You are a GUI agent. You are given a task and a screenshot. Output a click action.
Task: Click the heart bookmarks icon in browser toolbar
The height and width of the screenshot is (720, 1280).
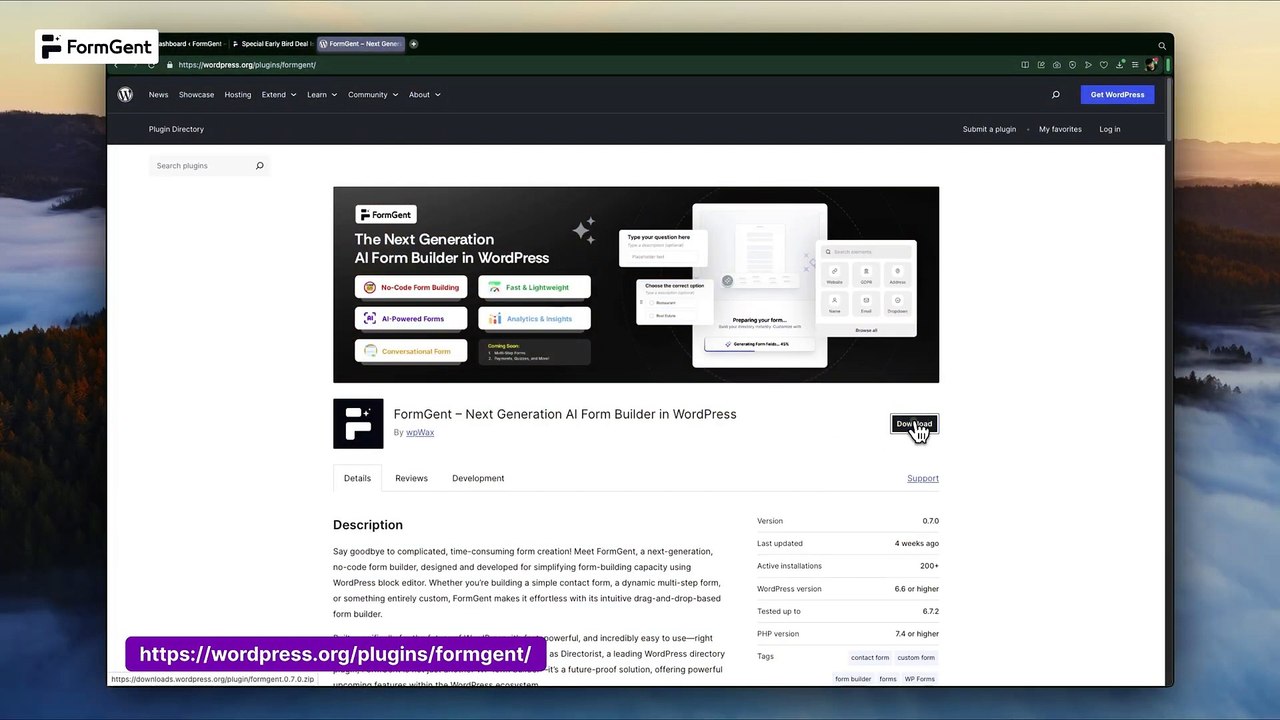1103,65
